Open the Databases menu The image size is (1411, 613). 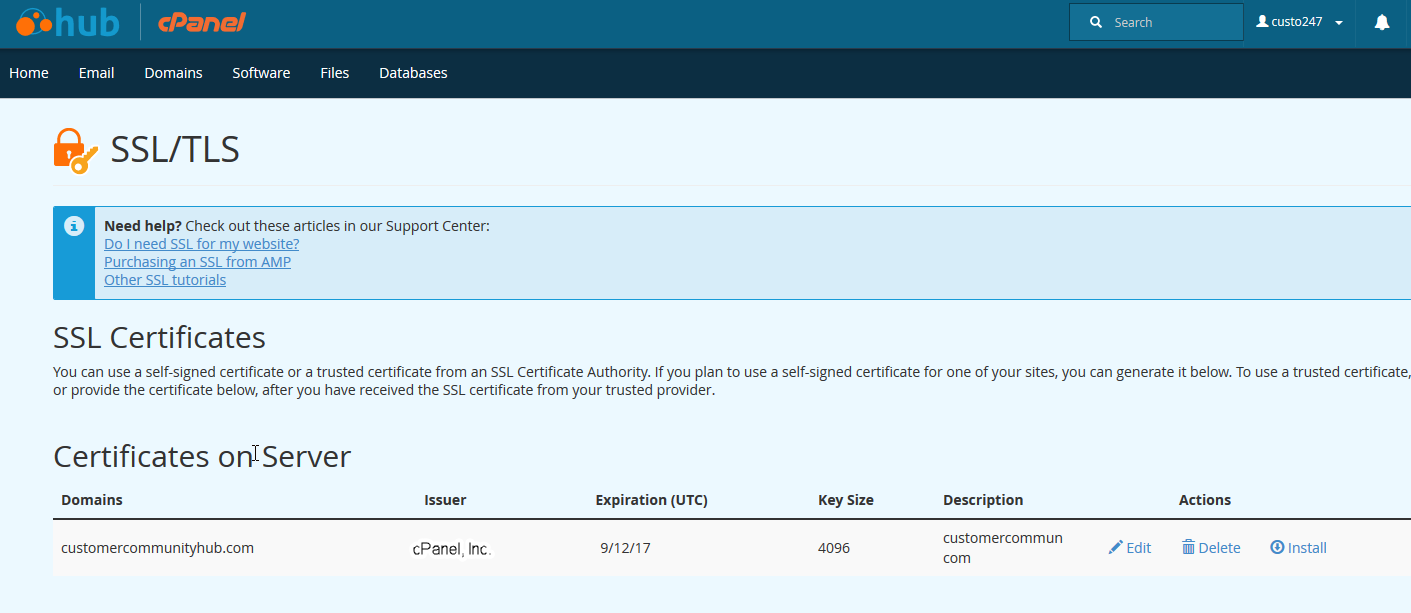[413, 73]
